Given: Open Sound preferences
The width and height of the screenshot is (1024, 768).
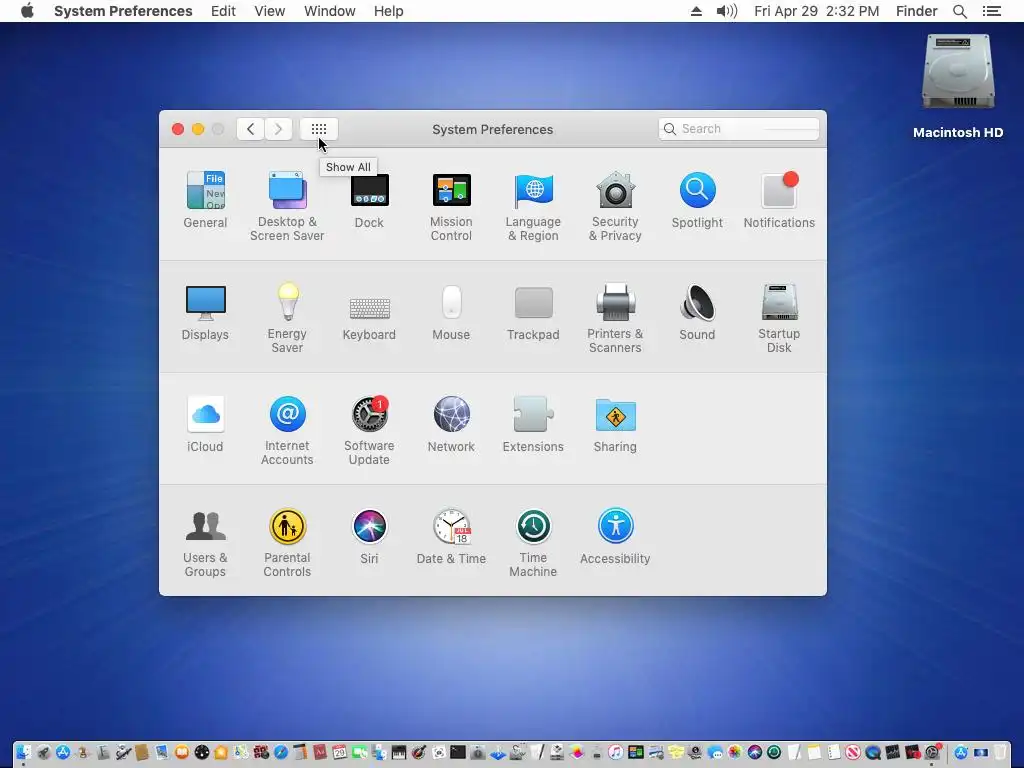Looking at the screenshot, I should [x=697, y=312].
